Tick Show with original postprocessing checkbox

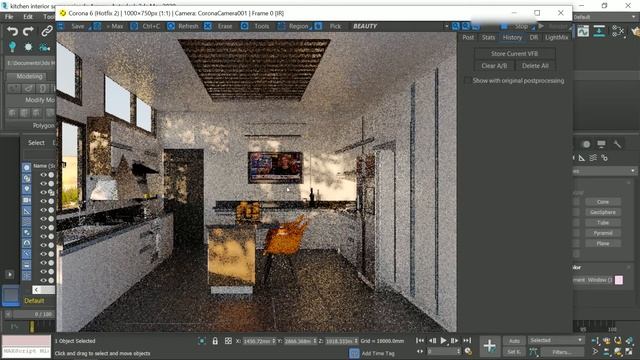[x=467, y=81]
